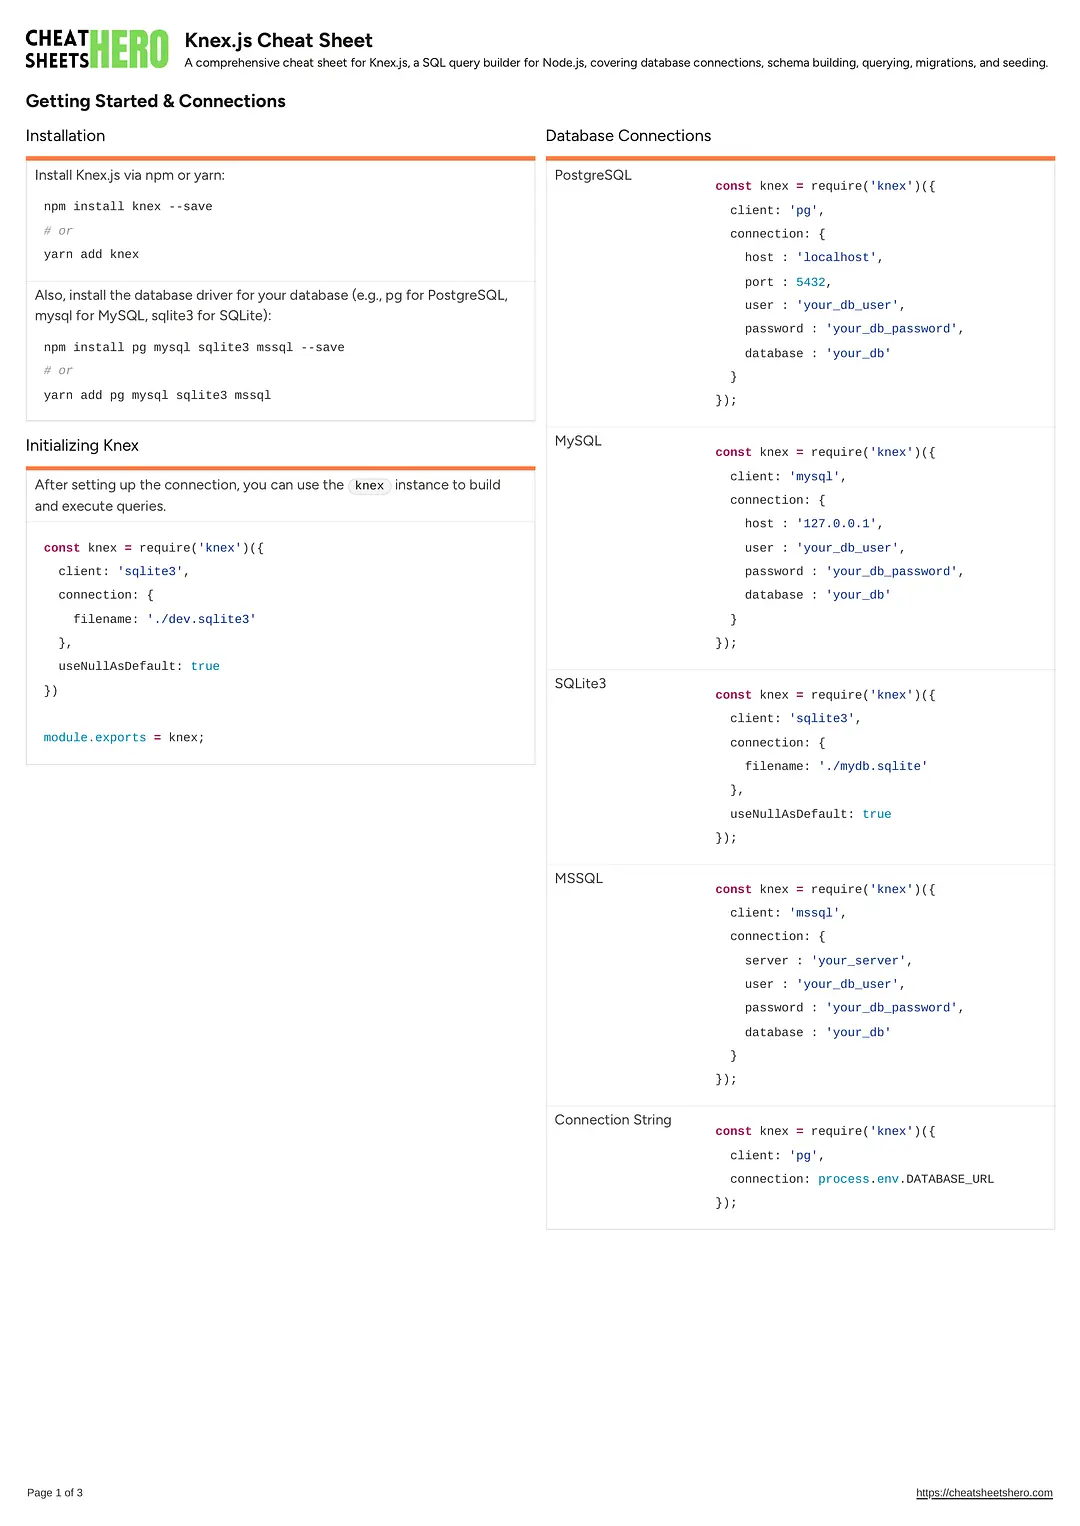Click the 'Installation' section heading

[x=65, y=136]
